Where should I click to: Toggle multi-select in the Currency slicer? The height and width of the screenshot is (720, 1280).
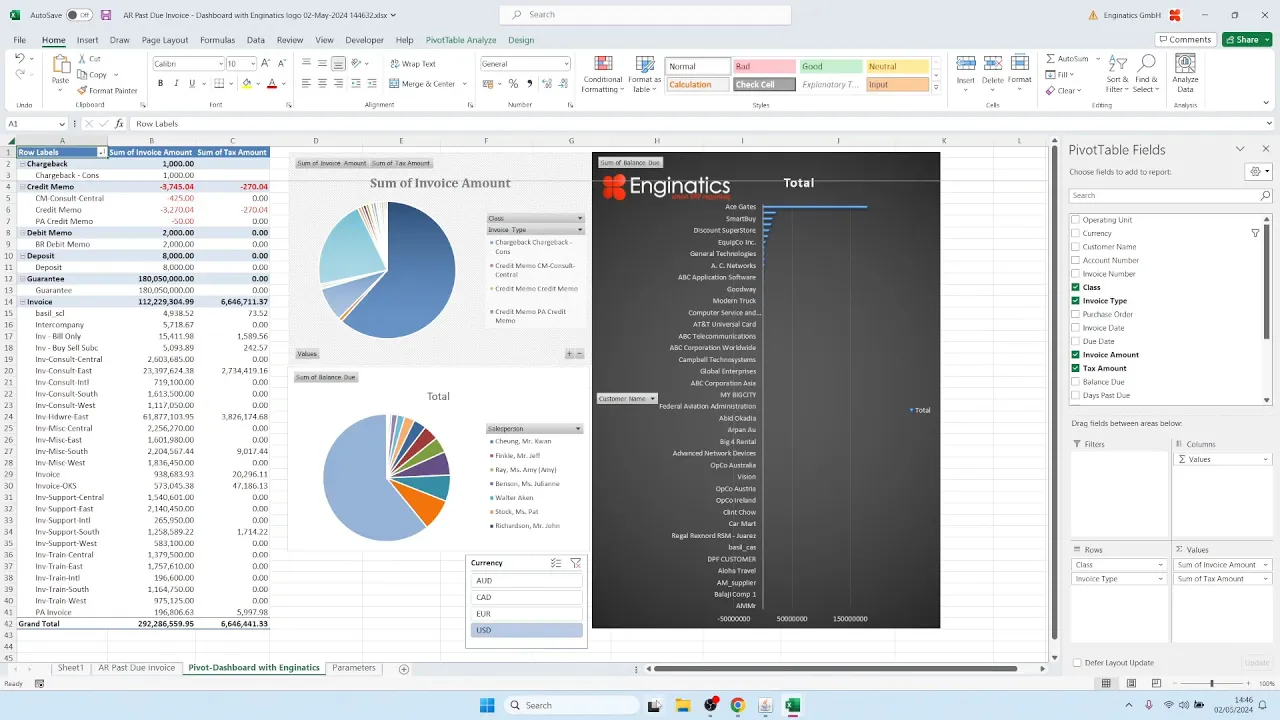click(x=556, y=563)
